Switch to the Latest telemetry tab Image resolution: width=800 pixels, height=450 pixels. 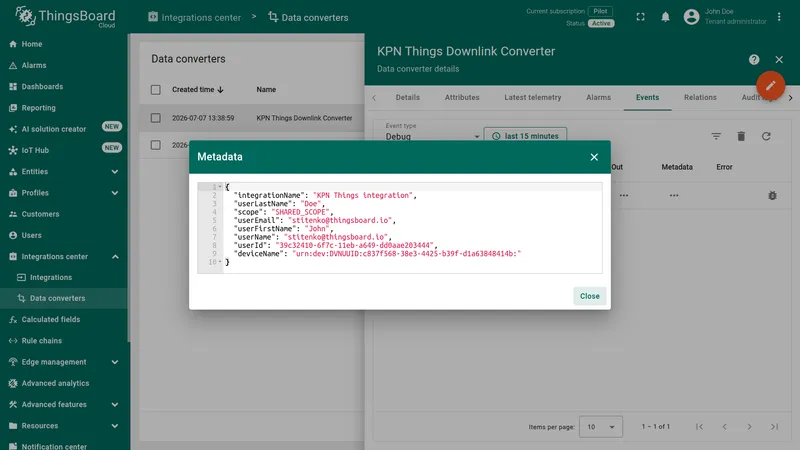click(x=533, y=97)
